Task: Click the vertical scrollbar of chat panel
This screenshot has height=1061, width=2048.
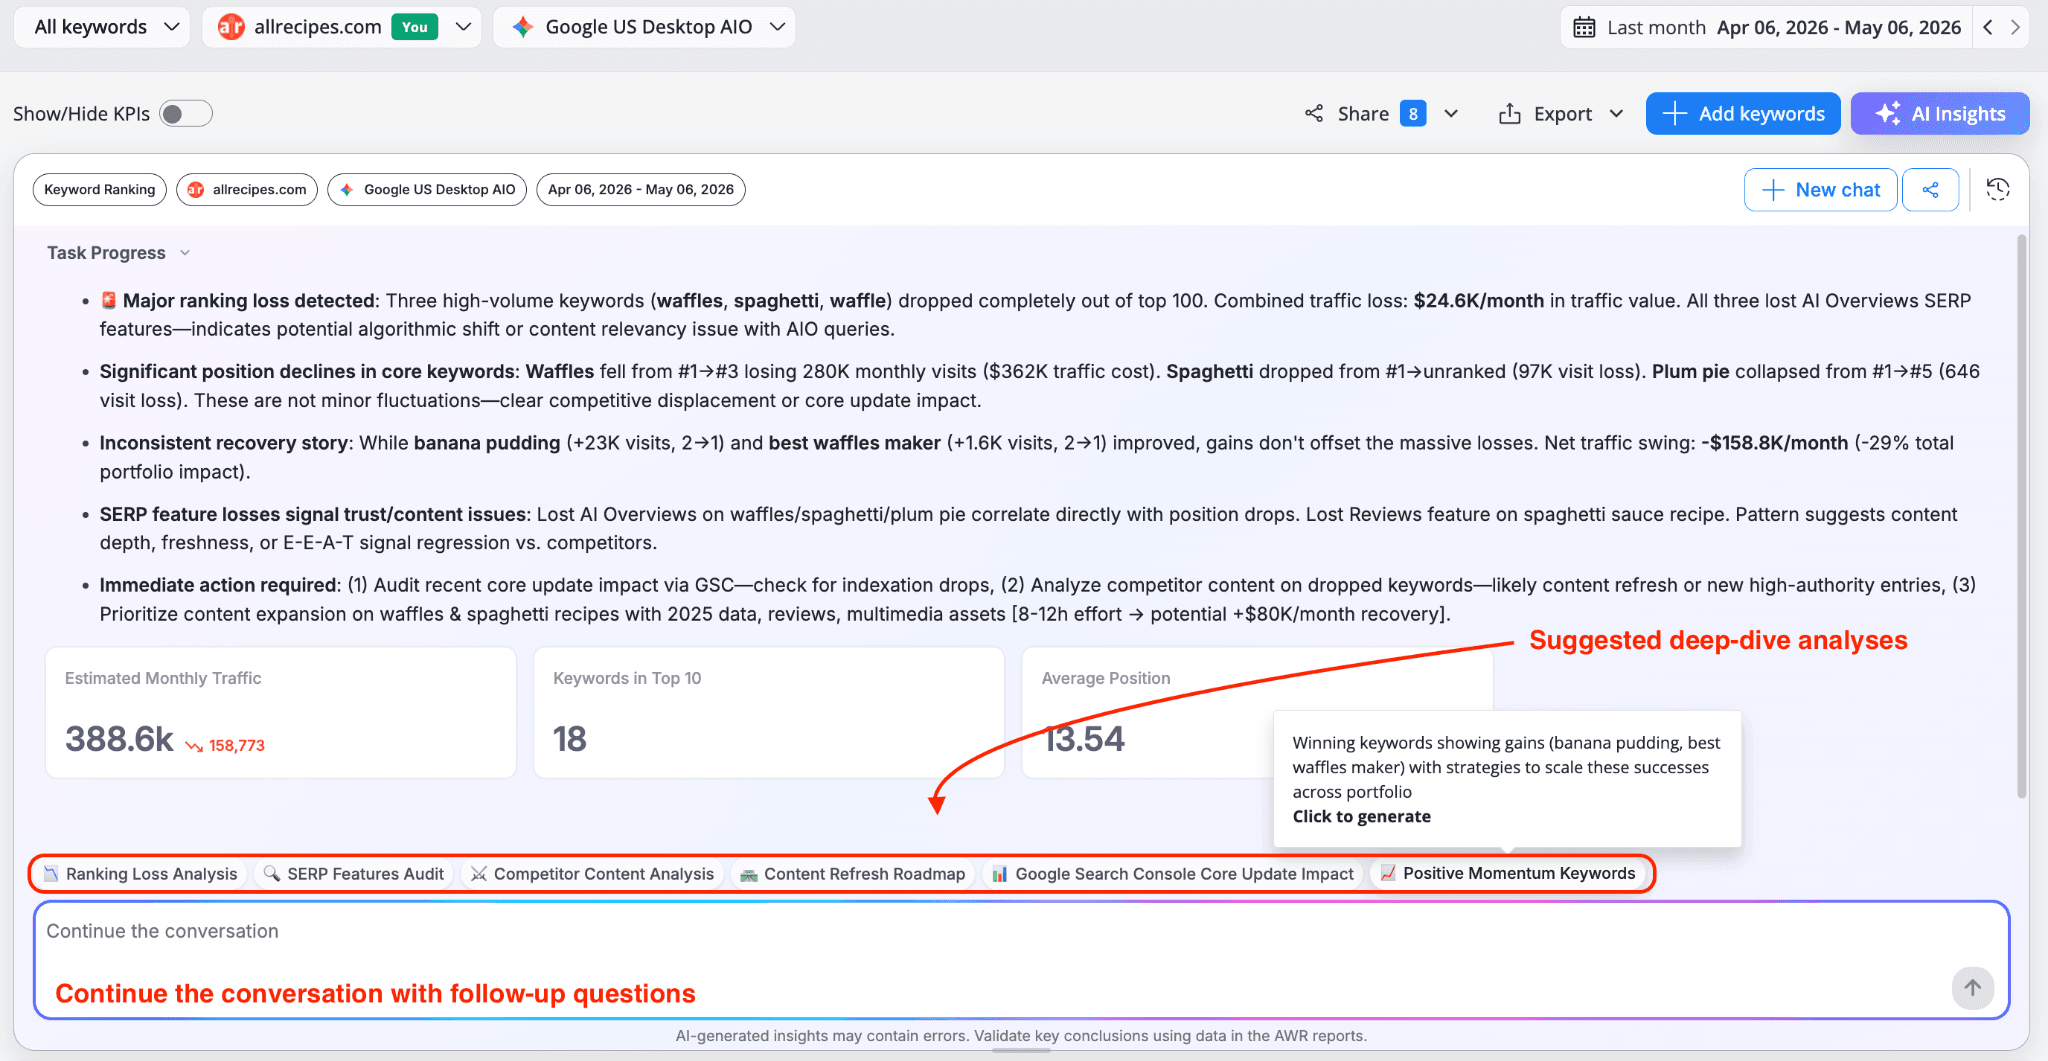Action: (x=2022, y=515)
